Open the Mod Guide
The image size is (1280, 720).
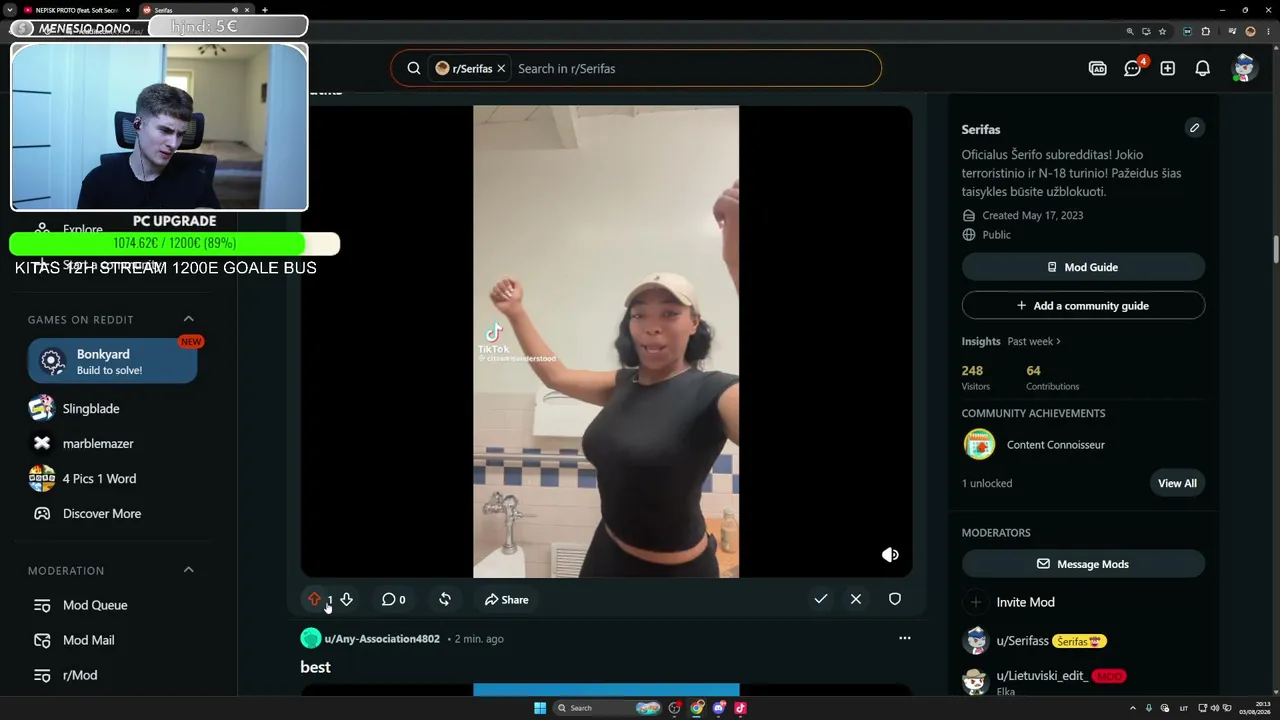[x=1083, y=267]
